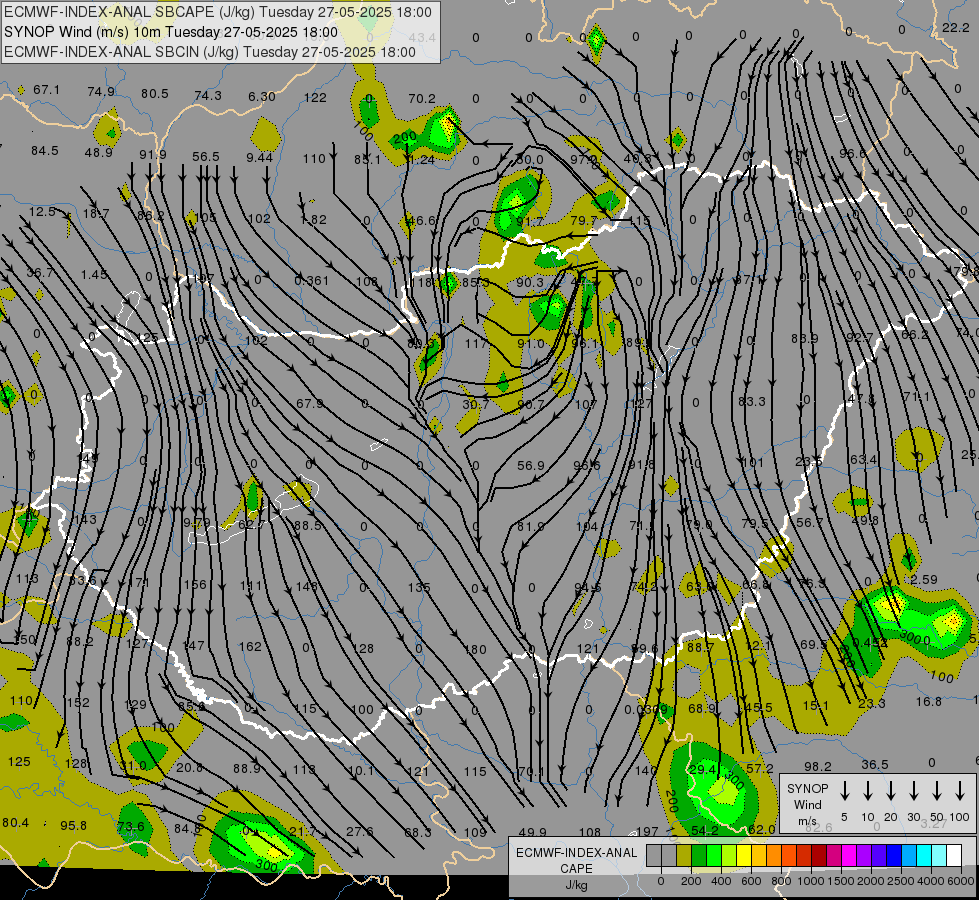Click the SBCIN title line in header
The image size is (979, 900).
coord(210,52)
